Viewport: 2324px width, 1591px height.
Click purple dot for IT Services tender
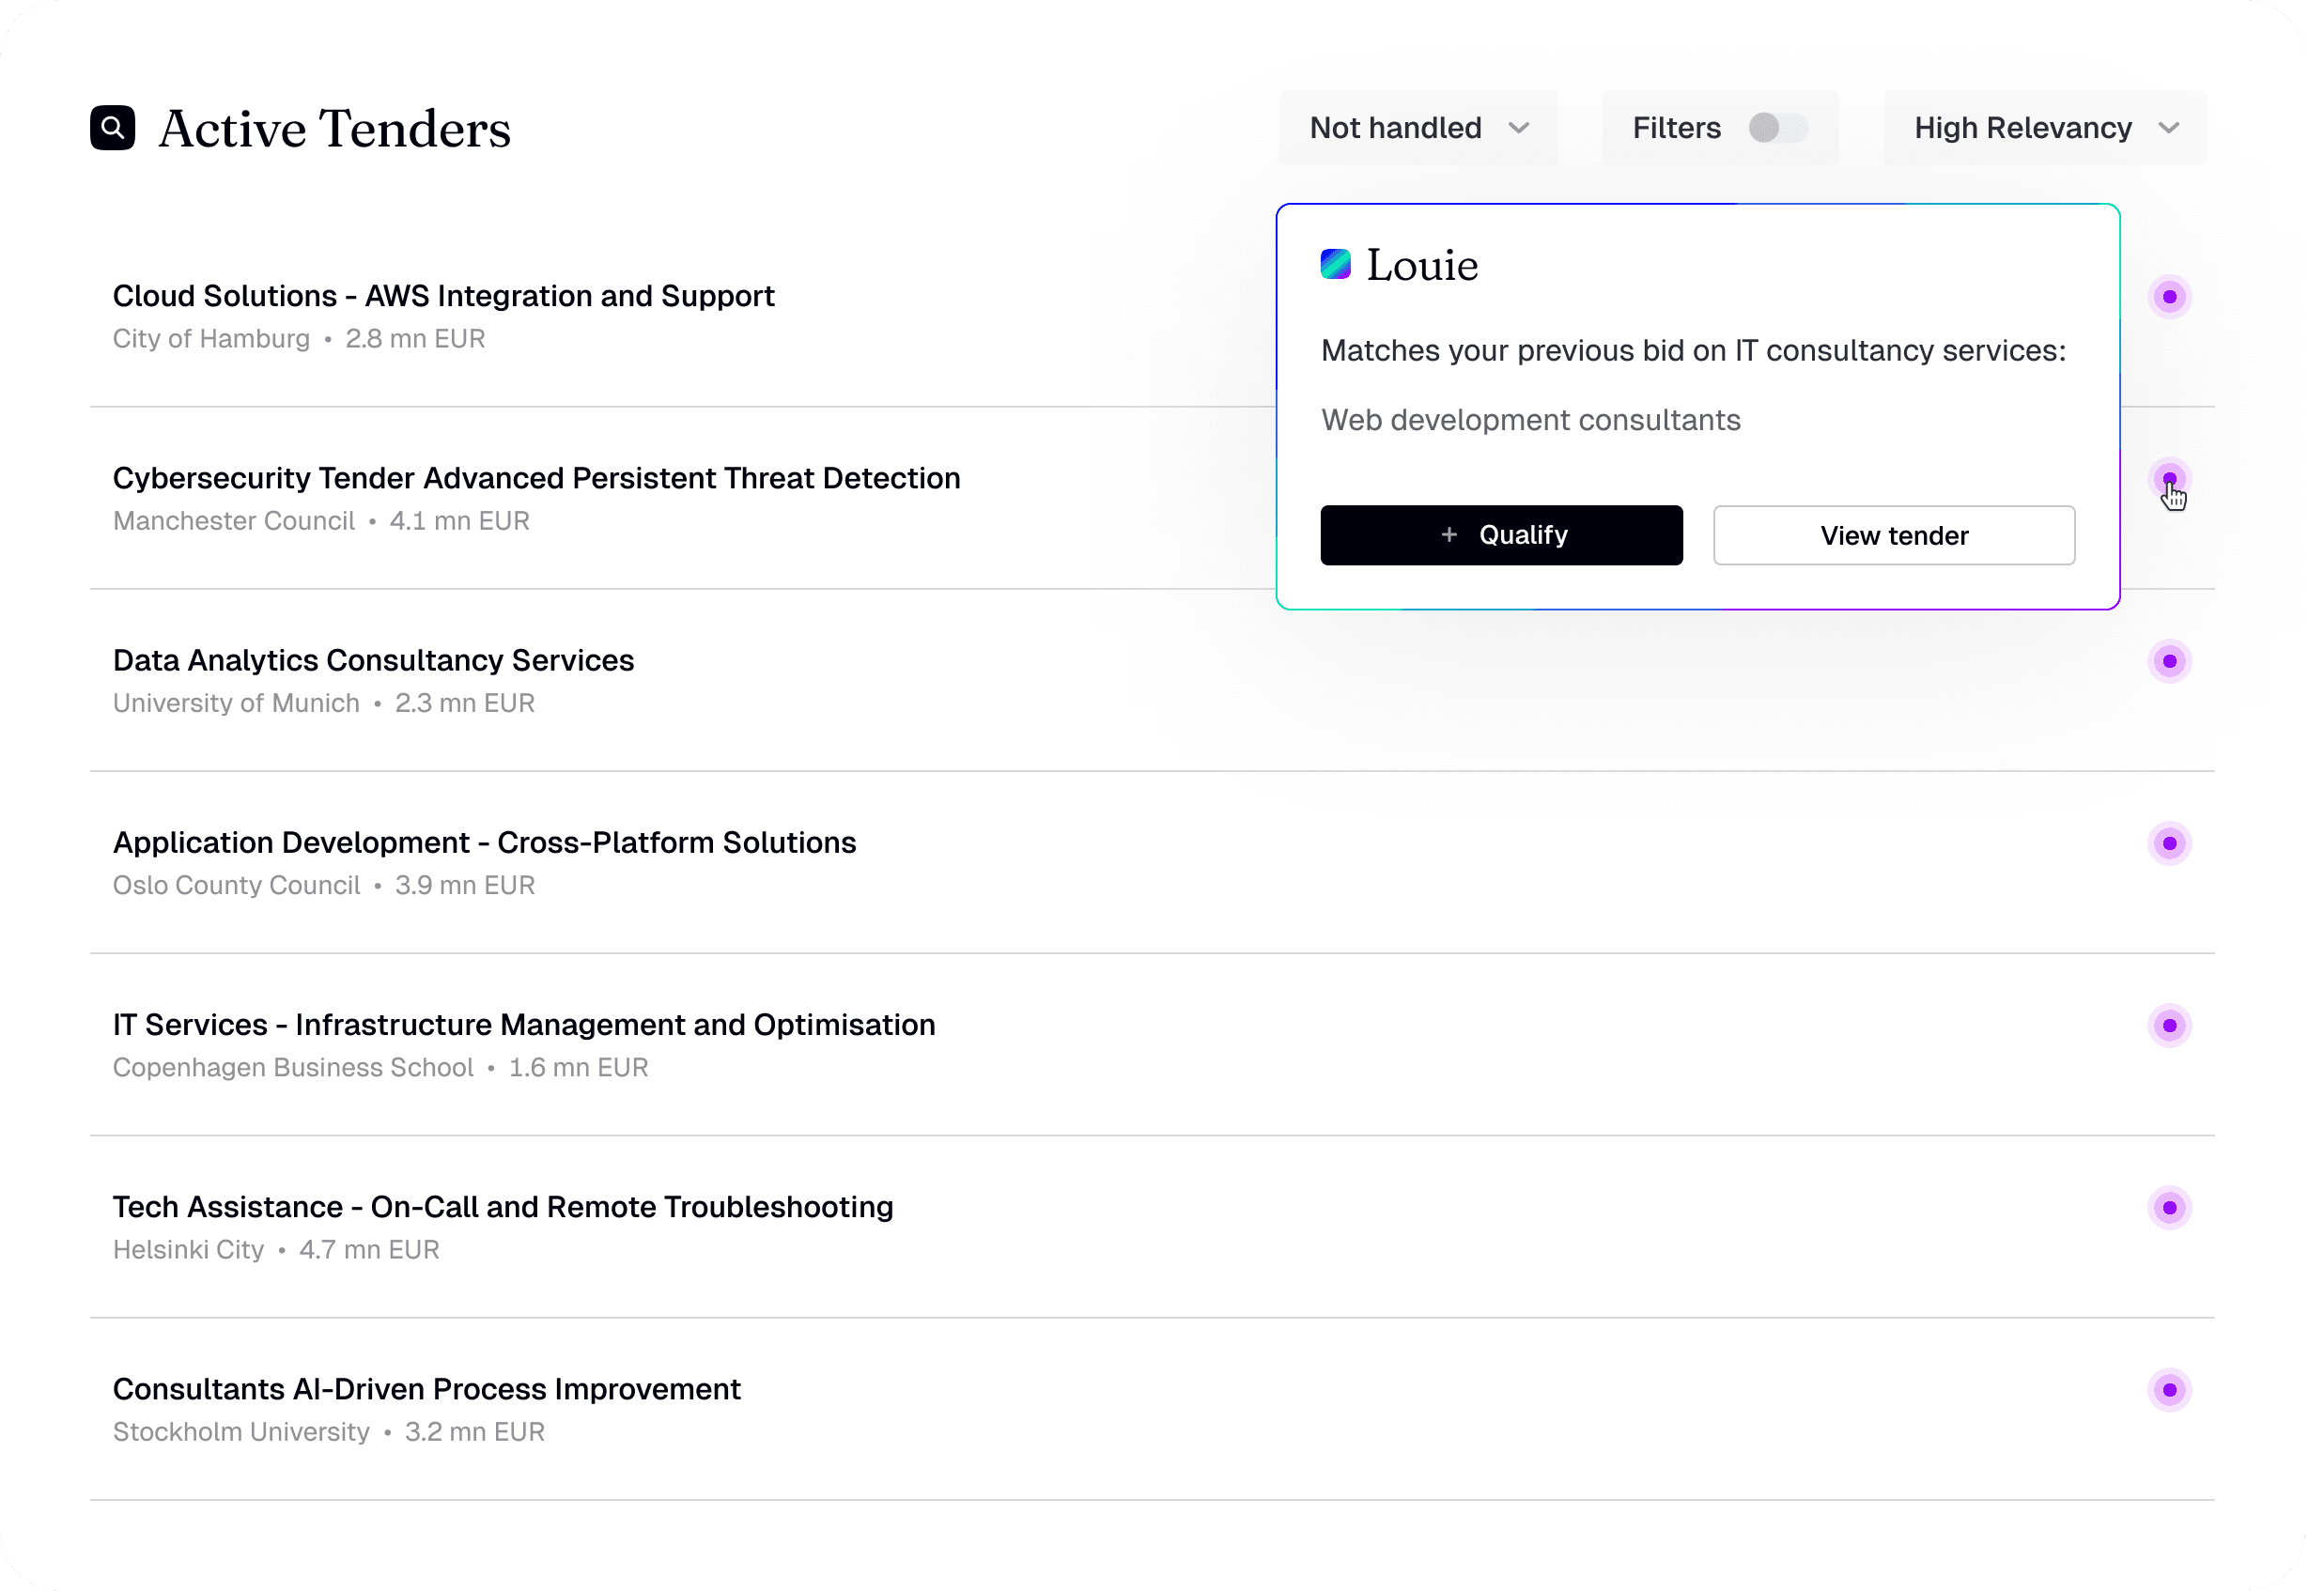2169,1025
